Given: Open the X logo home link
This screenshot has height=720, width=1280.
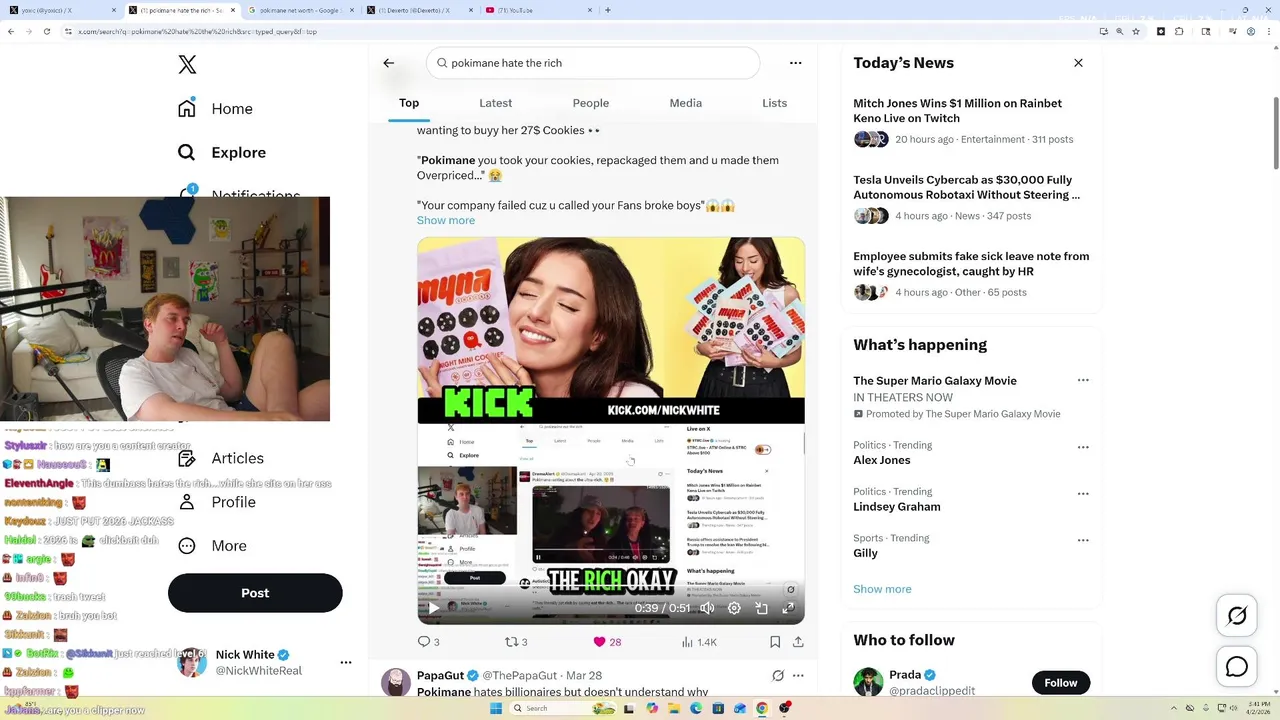Looking at the screenshot, I should 187,65.
